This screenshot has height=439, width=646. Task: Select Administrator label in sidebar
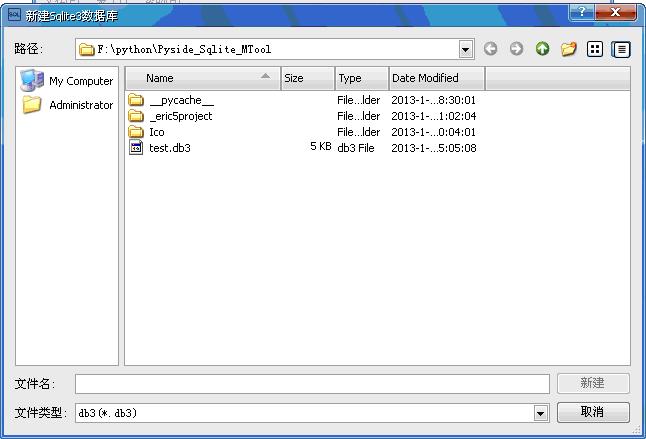(x=81, y=105)
